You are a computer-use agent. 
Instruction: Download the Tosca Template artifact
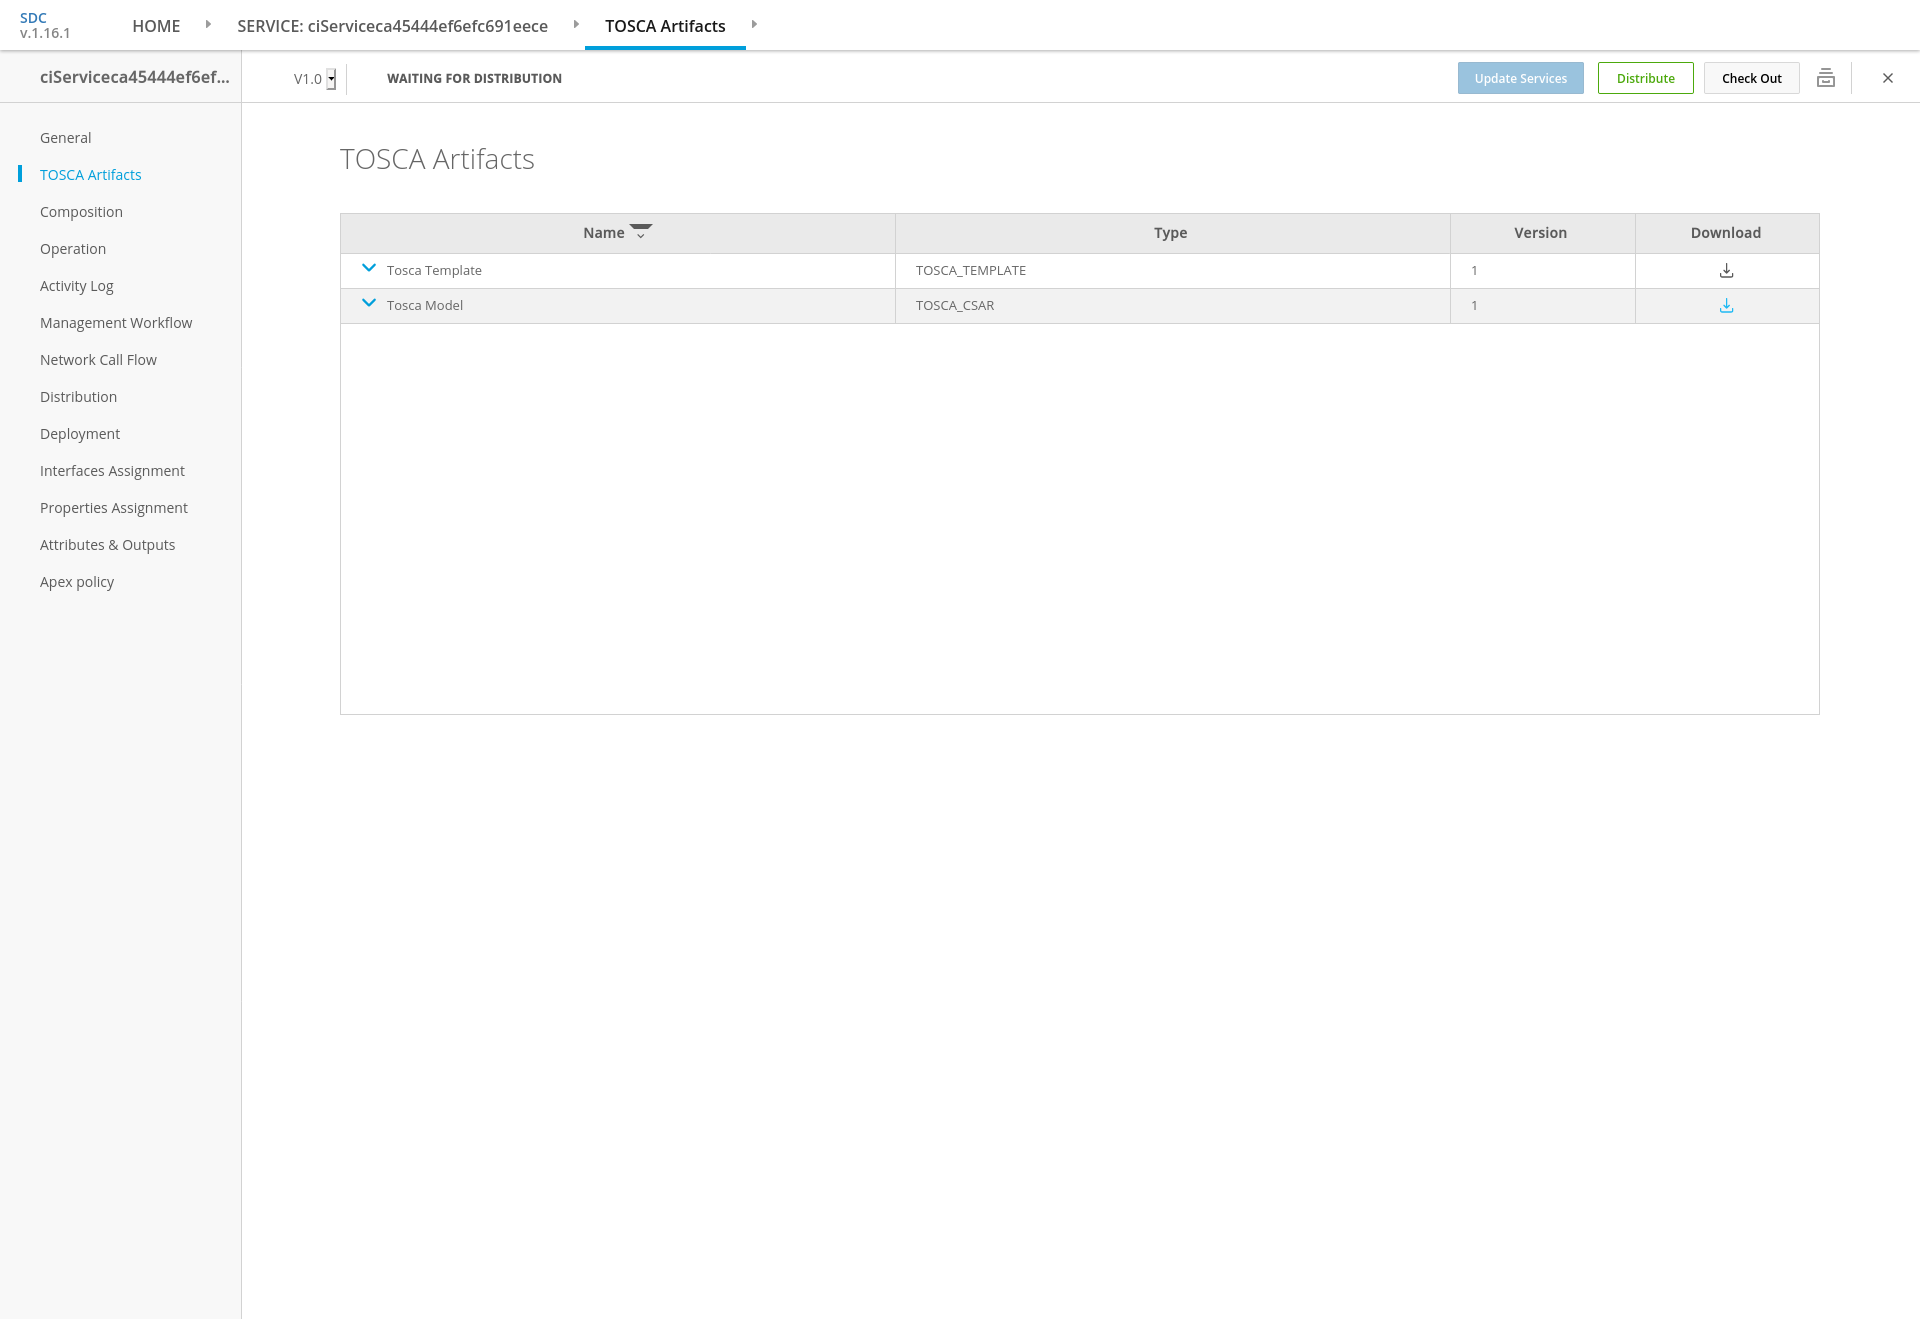pos(1726,271)
